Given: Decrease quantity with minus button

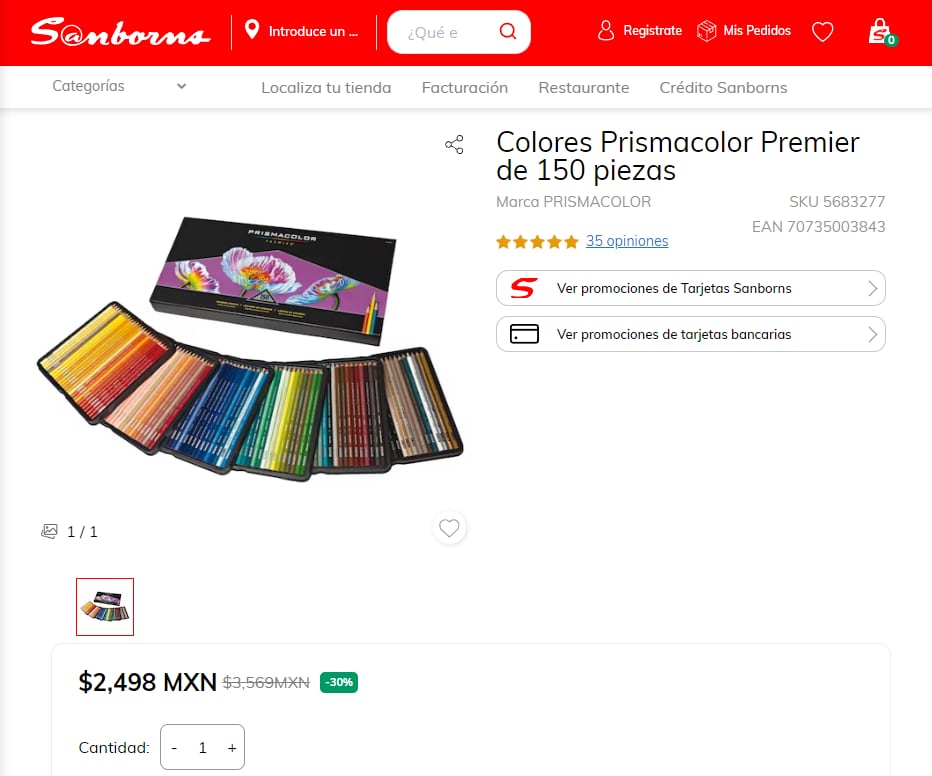Looking at the screenshot, I should pos(174,747).
